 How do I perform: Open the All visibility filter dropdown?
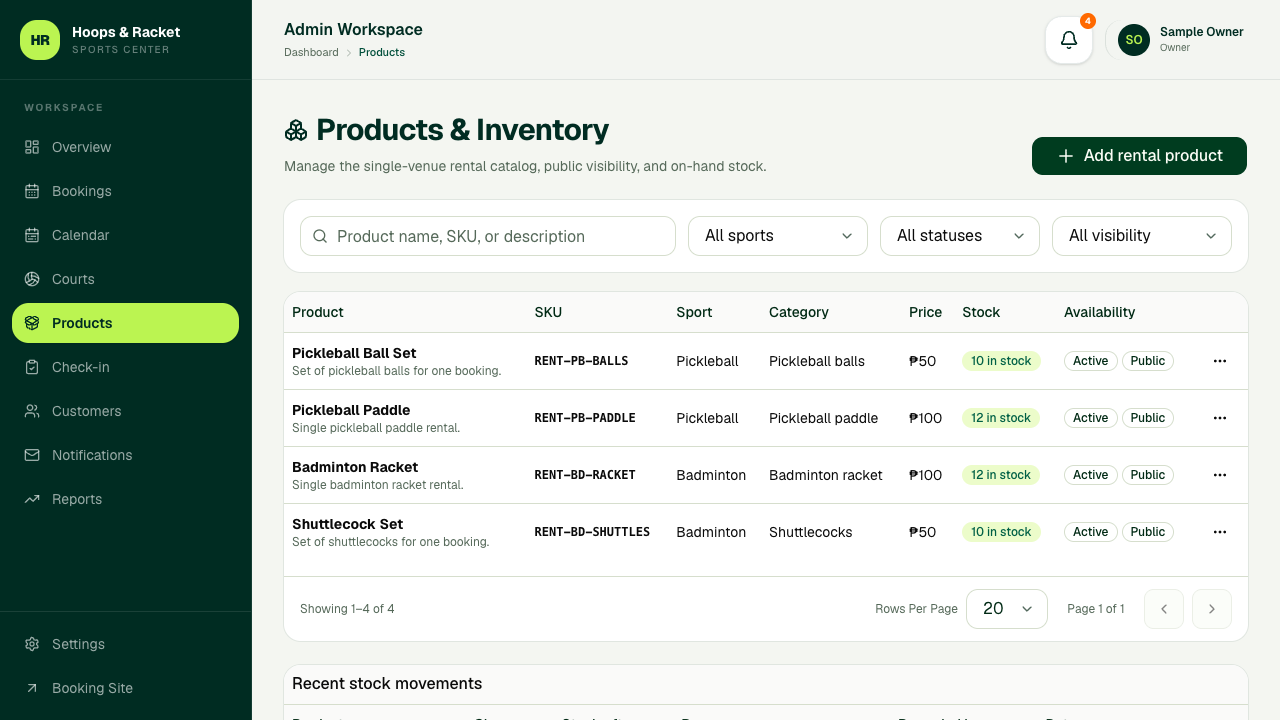tap(1142, 236)
